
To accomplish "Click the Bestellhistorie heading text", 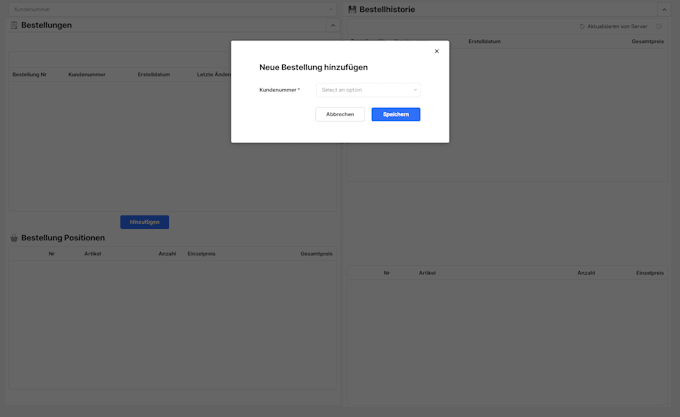I will (x=387, y=10).
